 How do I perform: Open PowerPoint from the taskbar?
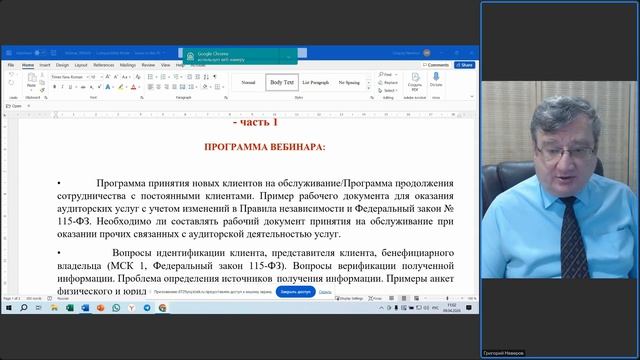pyautogui.click(x=100, y=308)
